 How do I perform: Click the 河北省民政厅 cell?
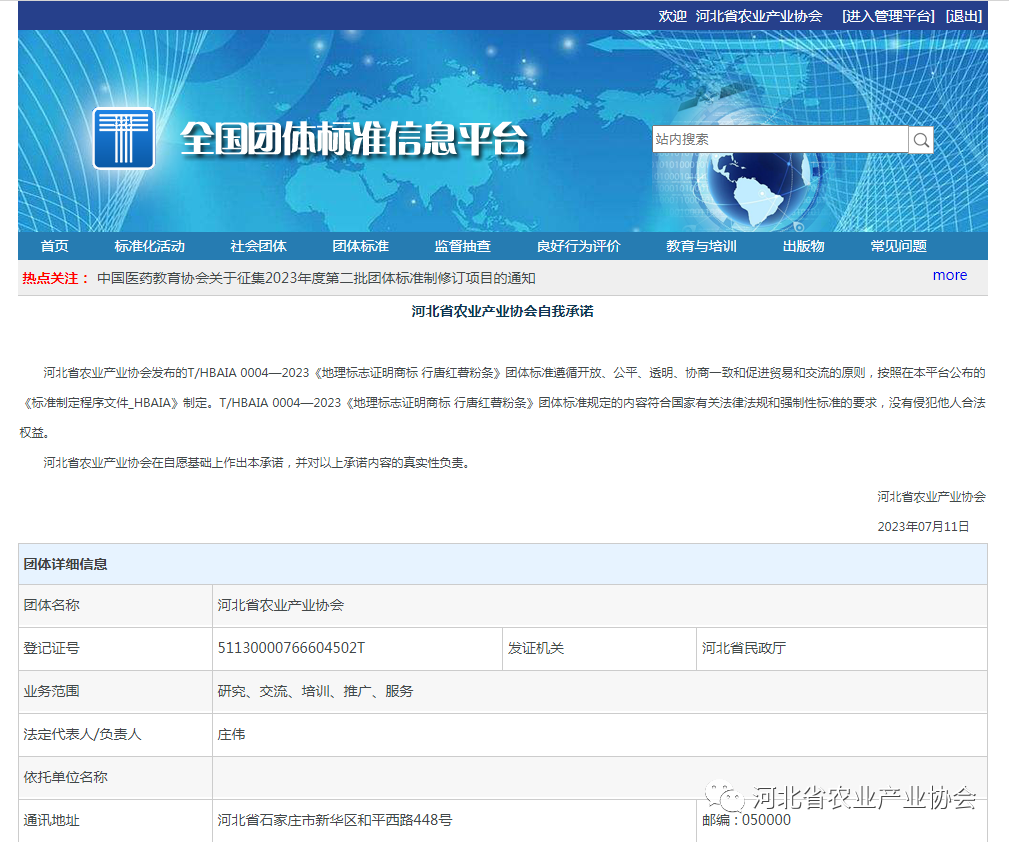tap(841, 648)
